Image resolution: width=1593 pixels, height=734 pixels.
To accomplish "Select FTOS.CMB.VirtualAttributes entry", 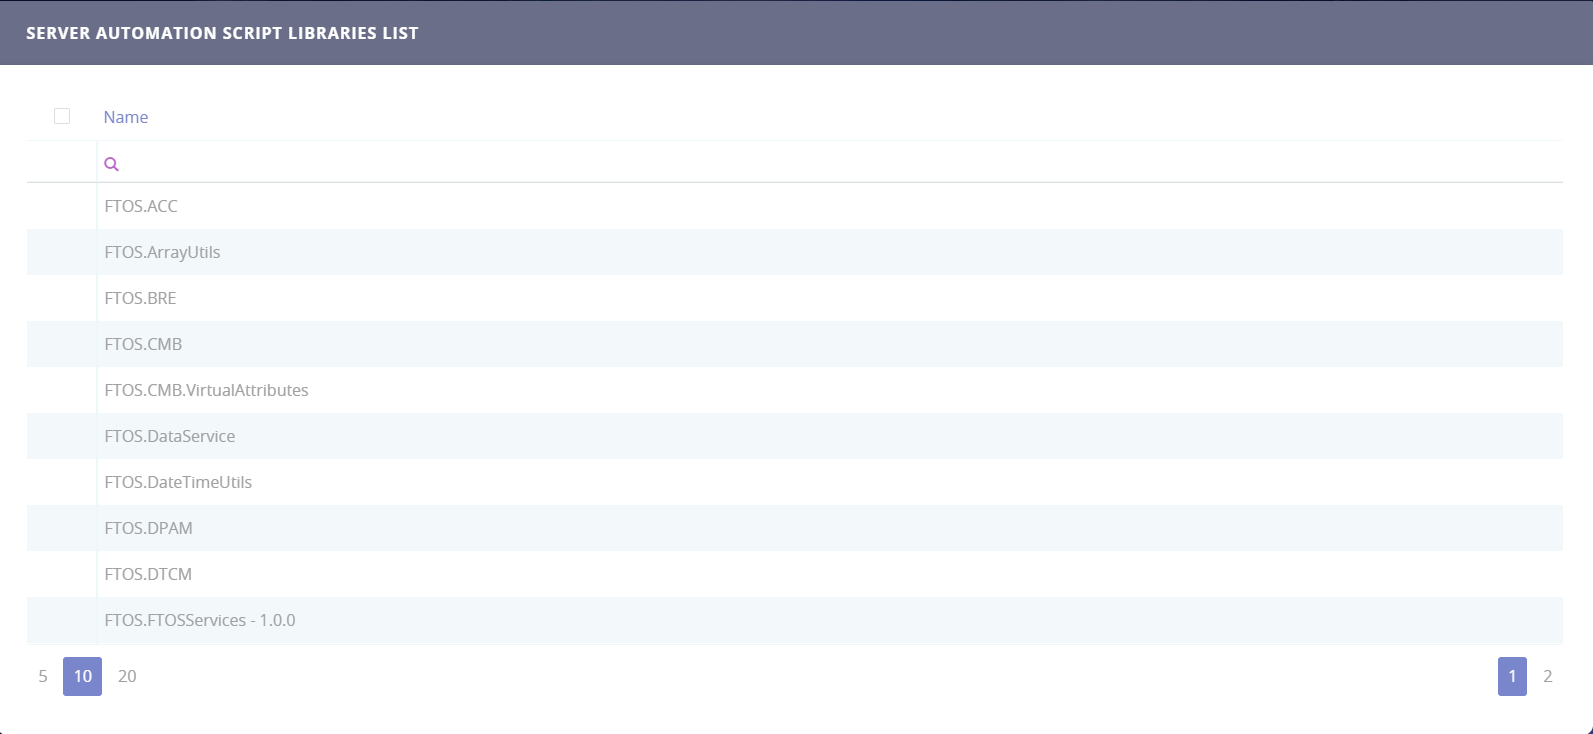I will tap(206, 390).
